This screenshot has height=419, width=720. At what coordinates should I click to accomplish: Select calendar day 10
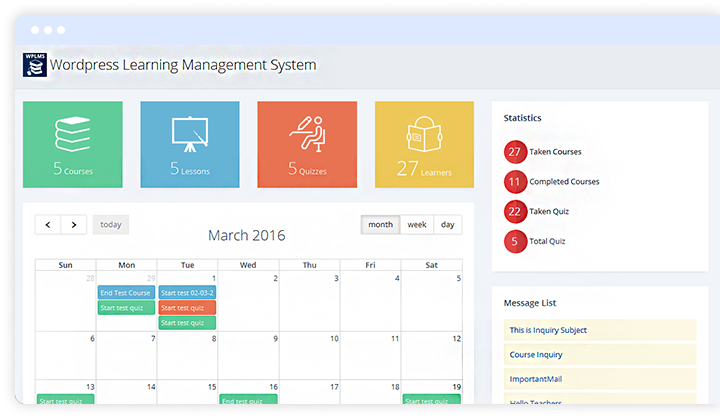[x=334, y=339]
